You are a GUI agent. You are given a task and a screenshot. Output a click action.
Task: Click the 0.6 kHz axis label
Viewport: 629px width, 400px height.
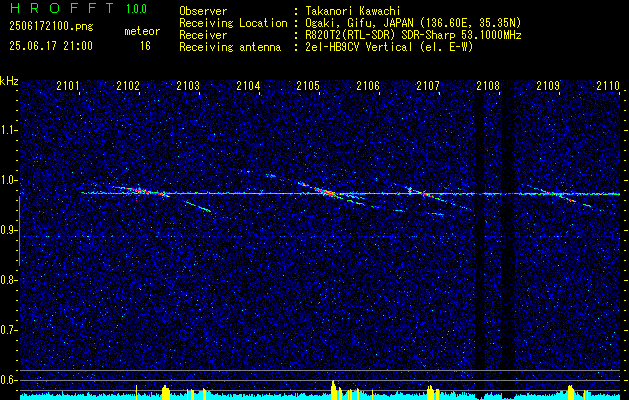(x=8, y=380)
